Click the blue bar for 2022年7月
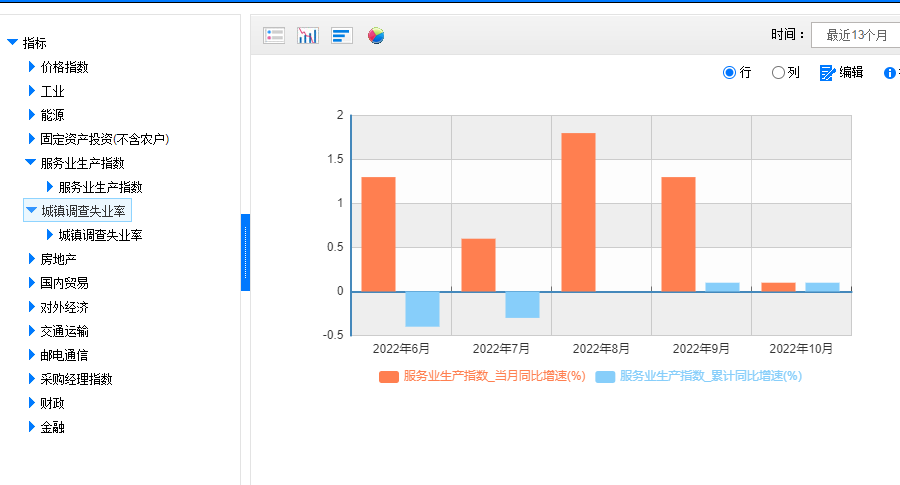900x485 pixels. click(x=522, y=305)
